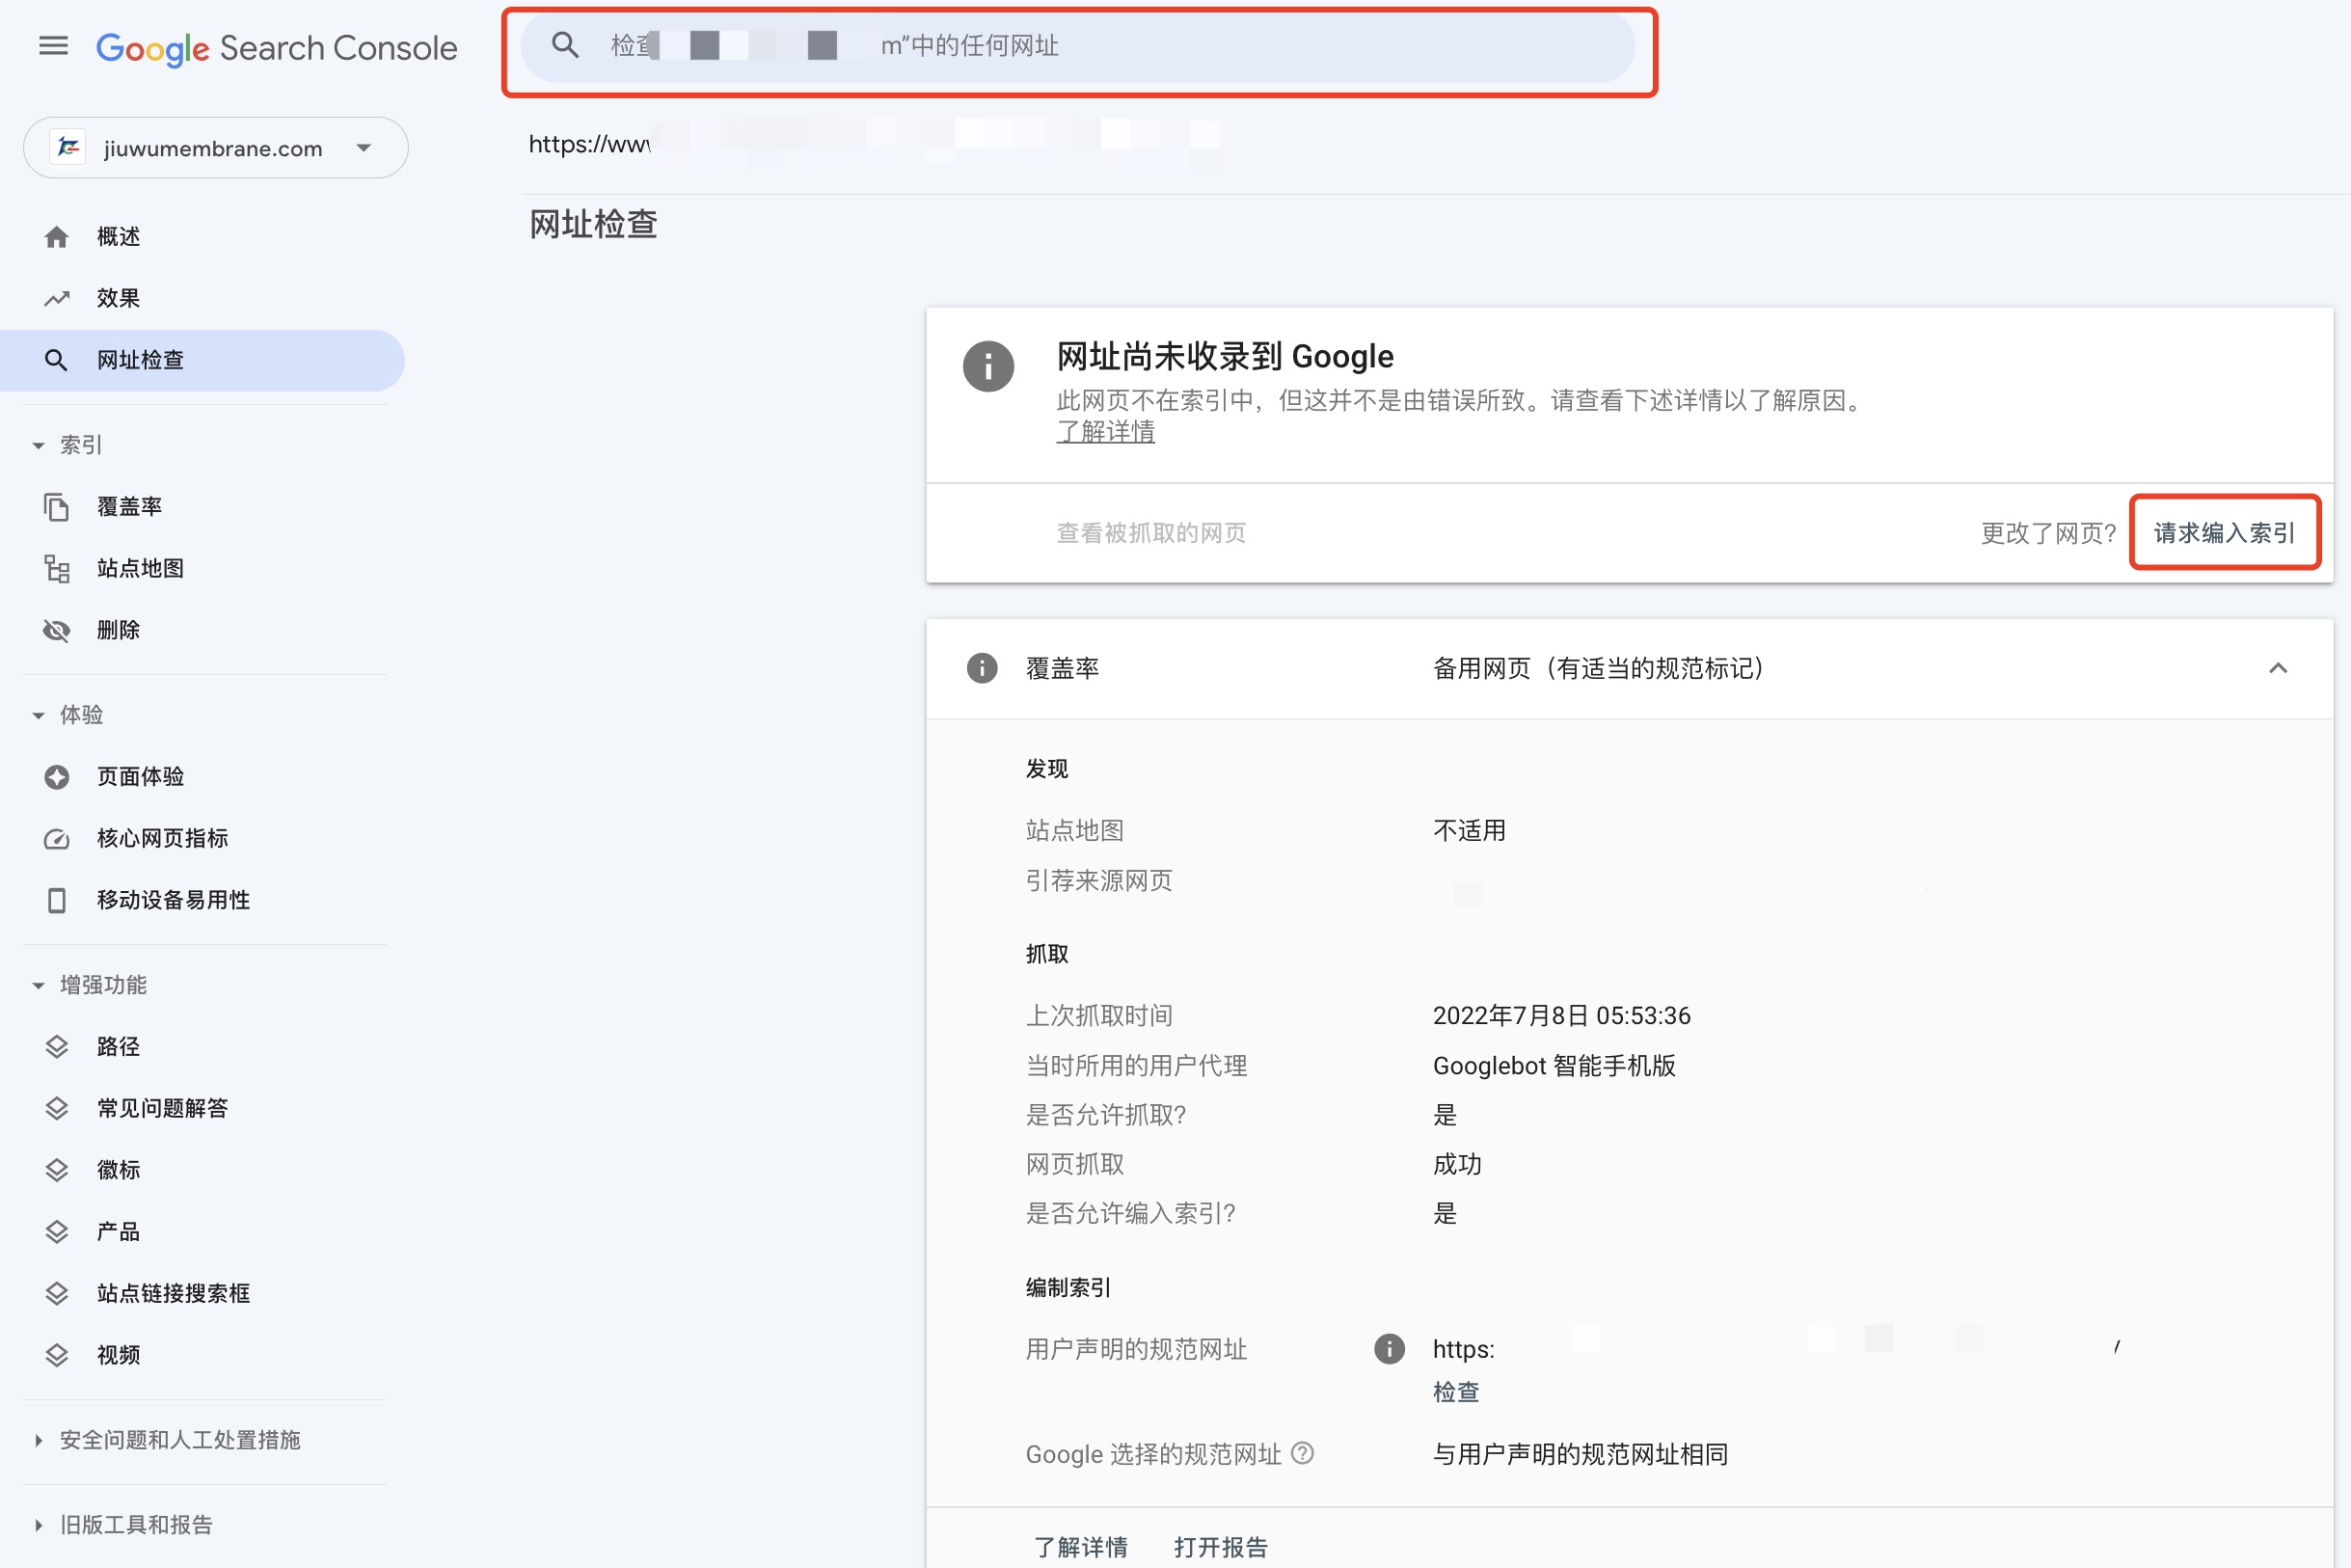Viewport: 2351px width, 1568px height.
Task: Click the layers icon beside 站点链接搜索框
Action: click(56, 1294)
